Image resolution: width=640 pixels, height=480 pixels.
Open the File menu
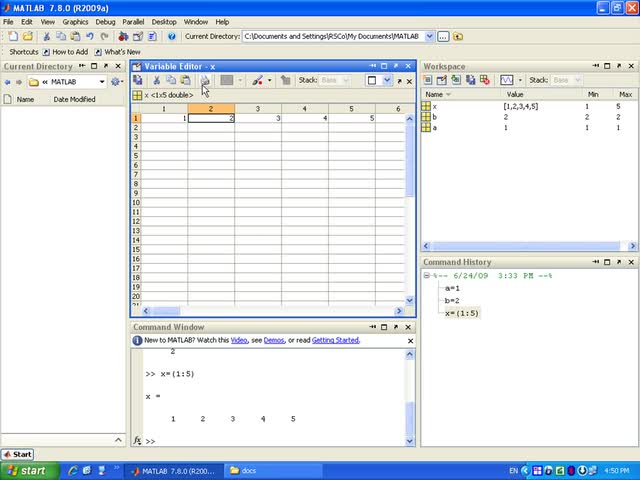(x=8, y=22)
